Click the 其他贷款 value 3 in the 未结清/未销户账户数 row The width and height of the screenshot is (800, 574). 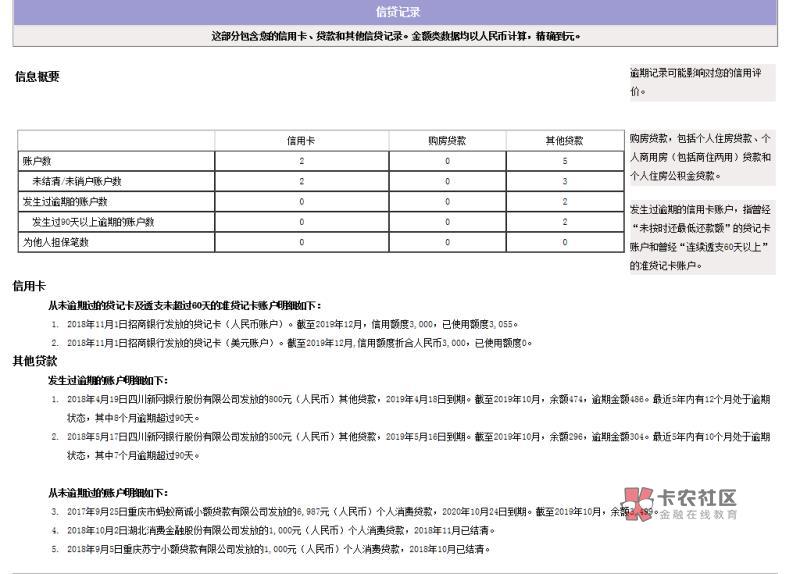(565, 181)
